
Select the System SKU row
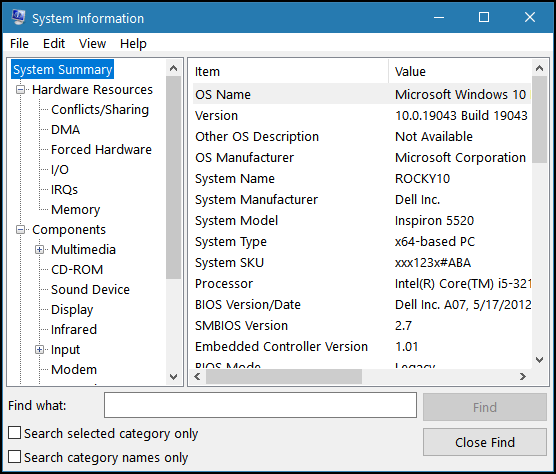tap(362, 262)
